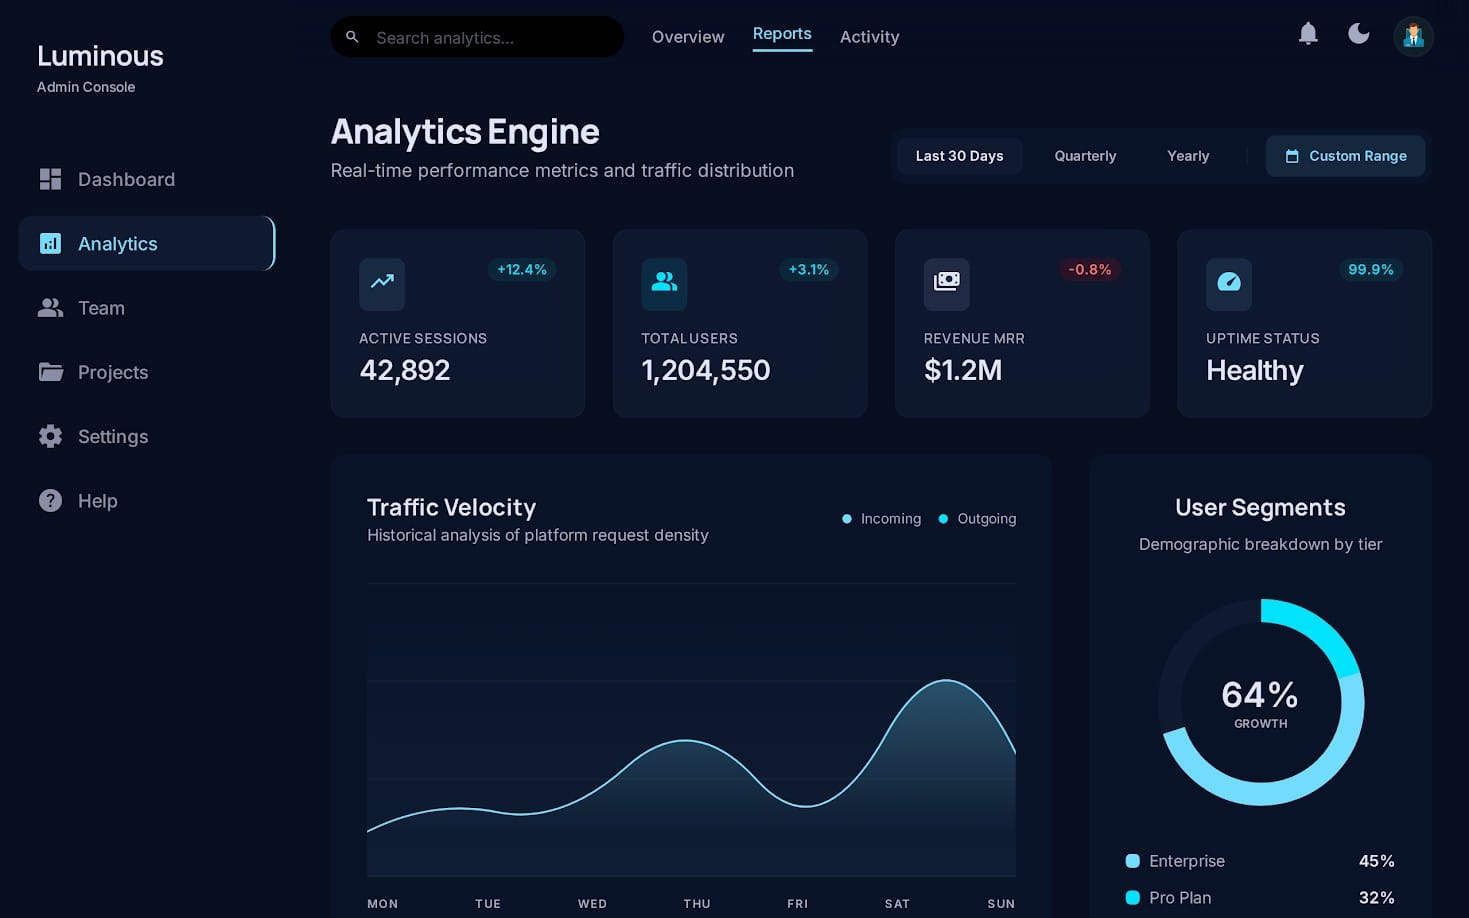The height and width of the screenshot is (918, 1469).
Task: Open the Custom Range picker
Action: click(x=1345, y=156)
